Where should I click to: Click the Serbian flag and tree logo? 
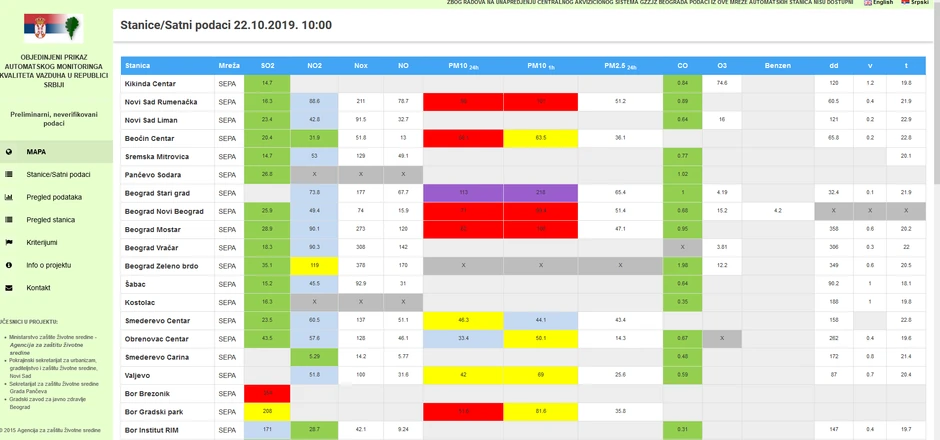point(53,28)
